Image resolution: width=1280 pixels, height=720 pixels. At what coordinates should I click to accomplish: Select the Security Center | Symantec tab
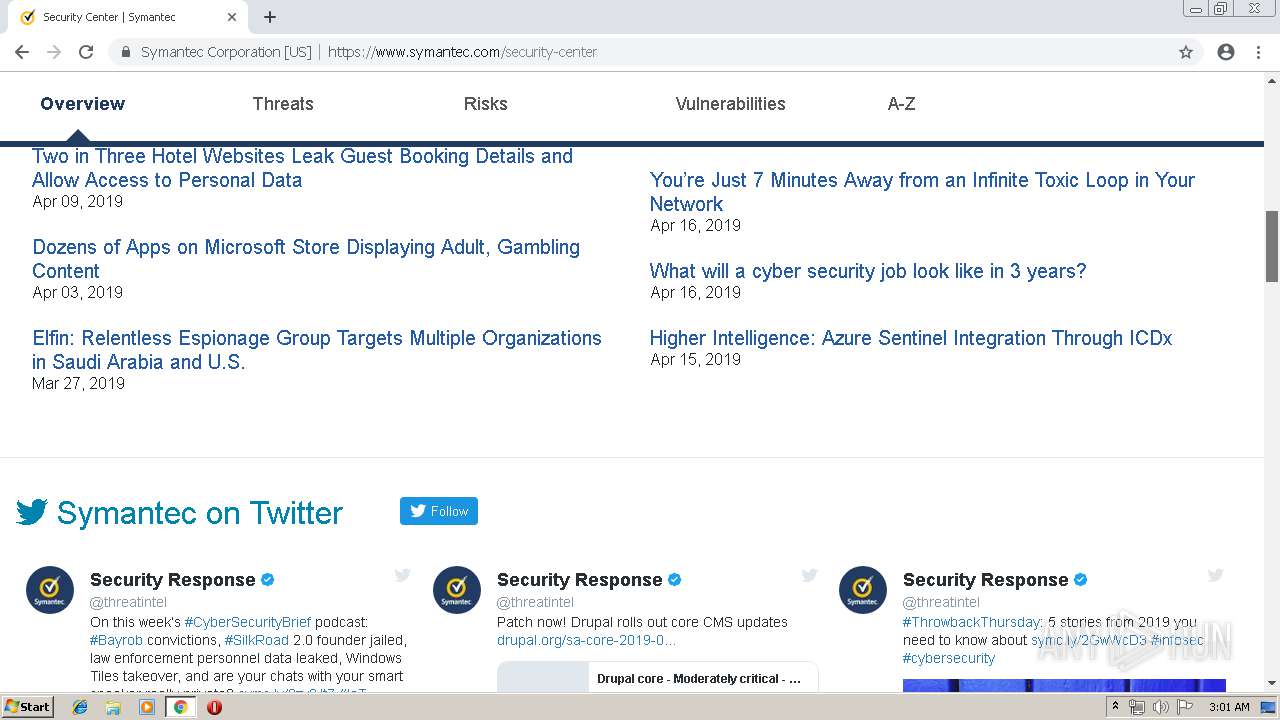point(128,17)
